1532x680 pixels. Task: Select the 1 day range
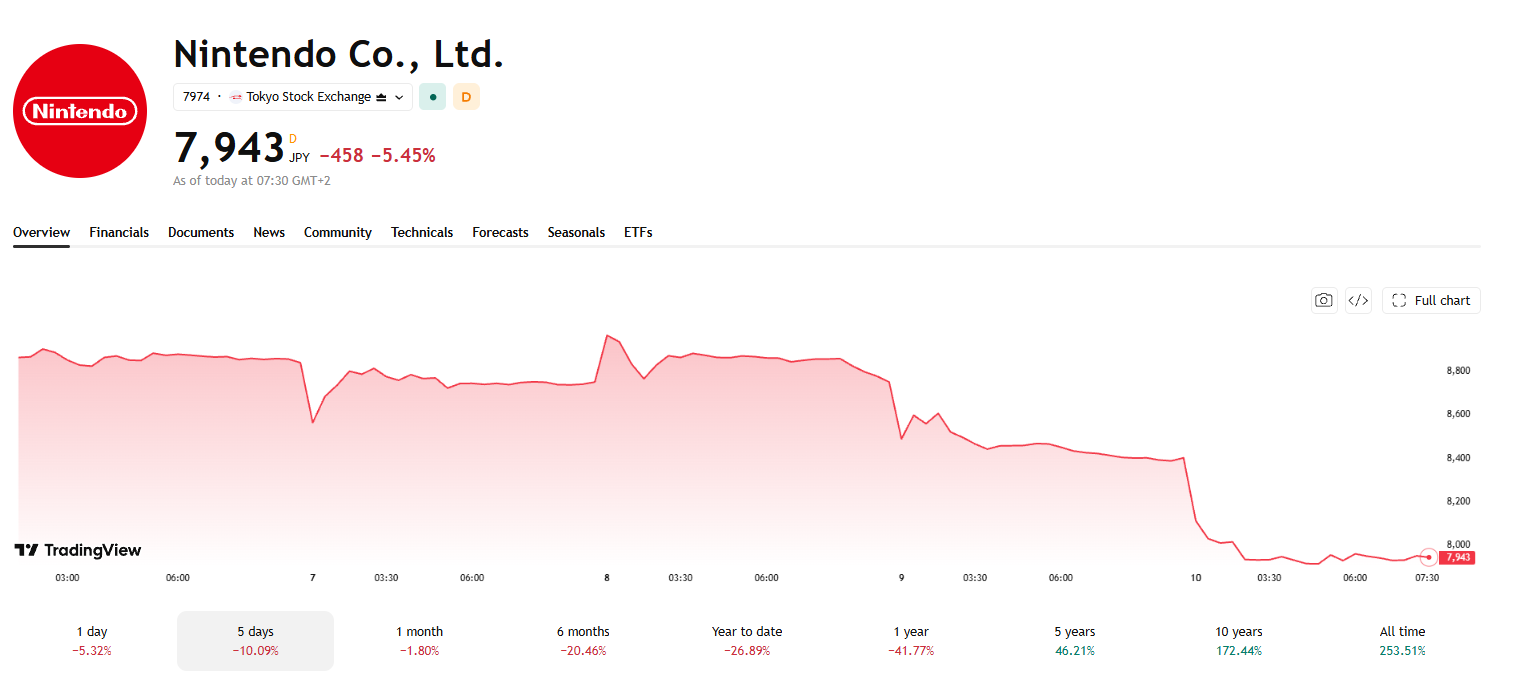coord(92,641)
